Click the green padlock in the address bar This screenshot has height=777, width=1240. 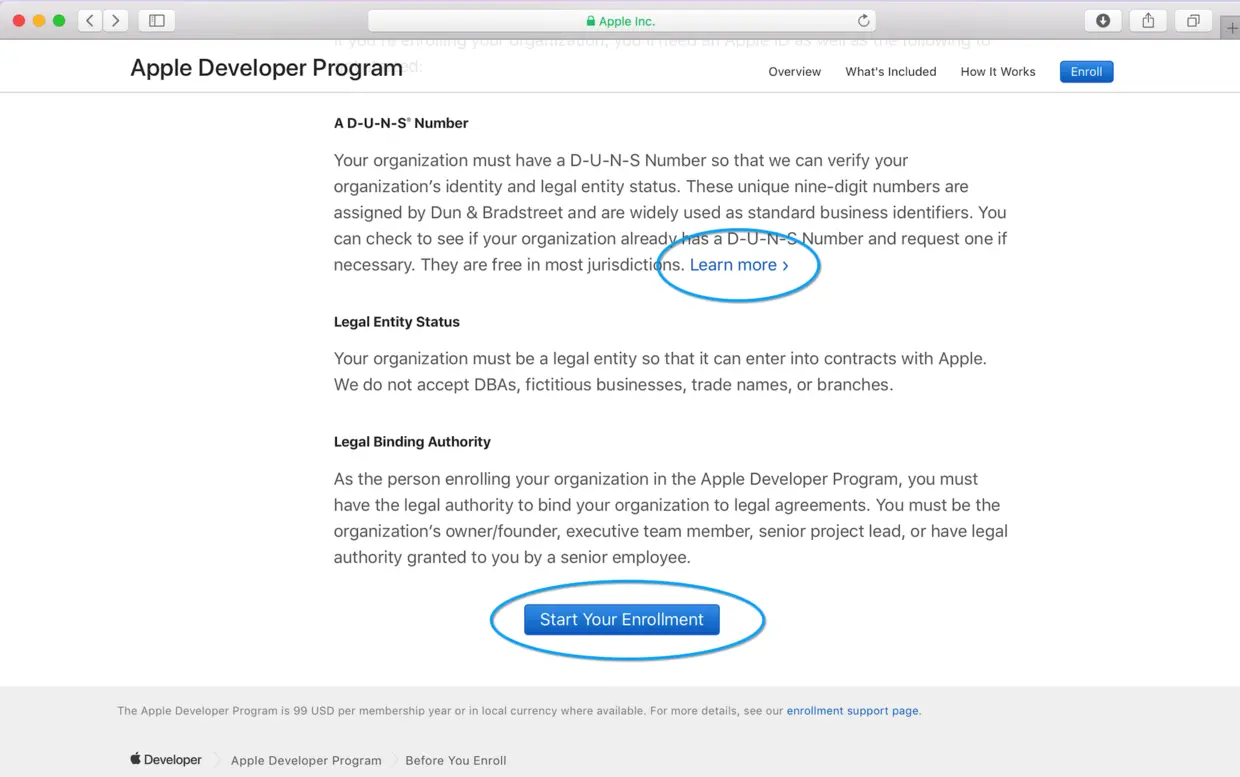point(591,21)
